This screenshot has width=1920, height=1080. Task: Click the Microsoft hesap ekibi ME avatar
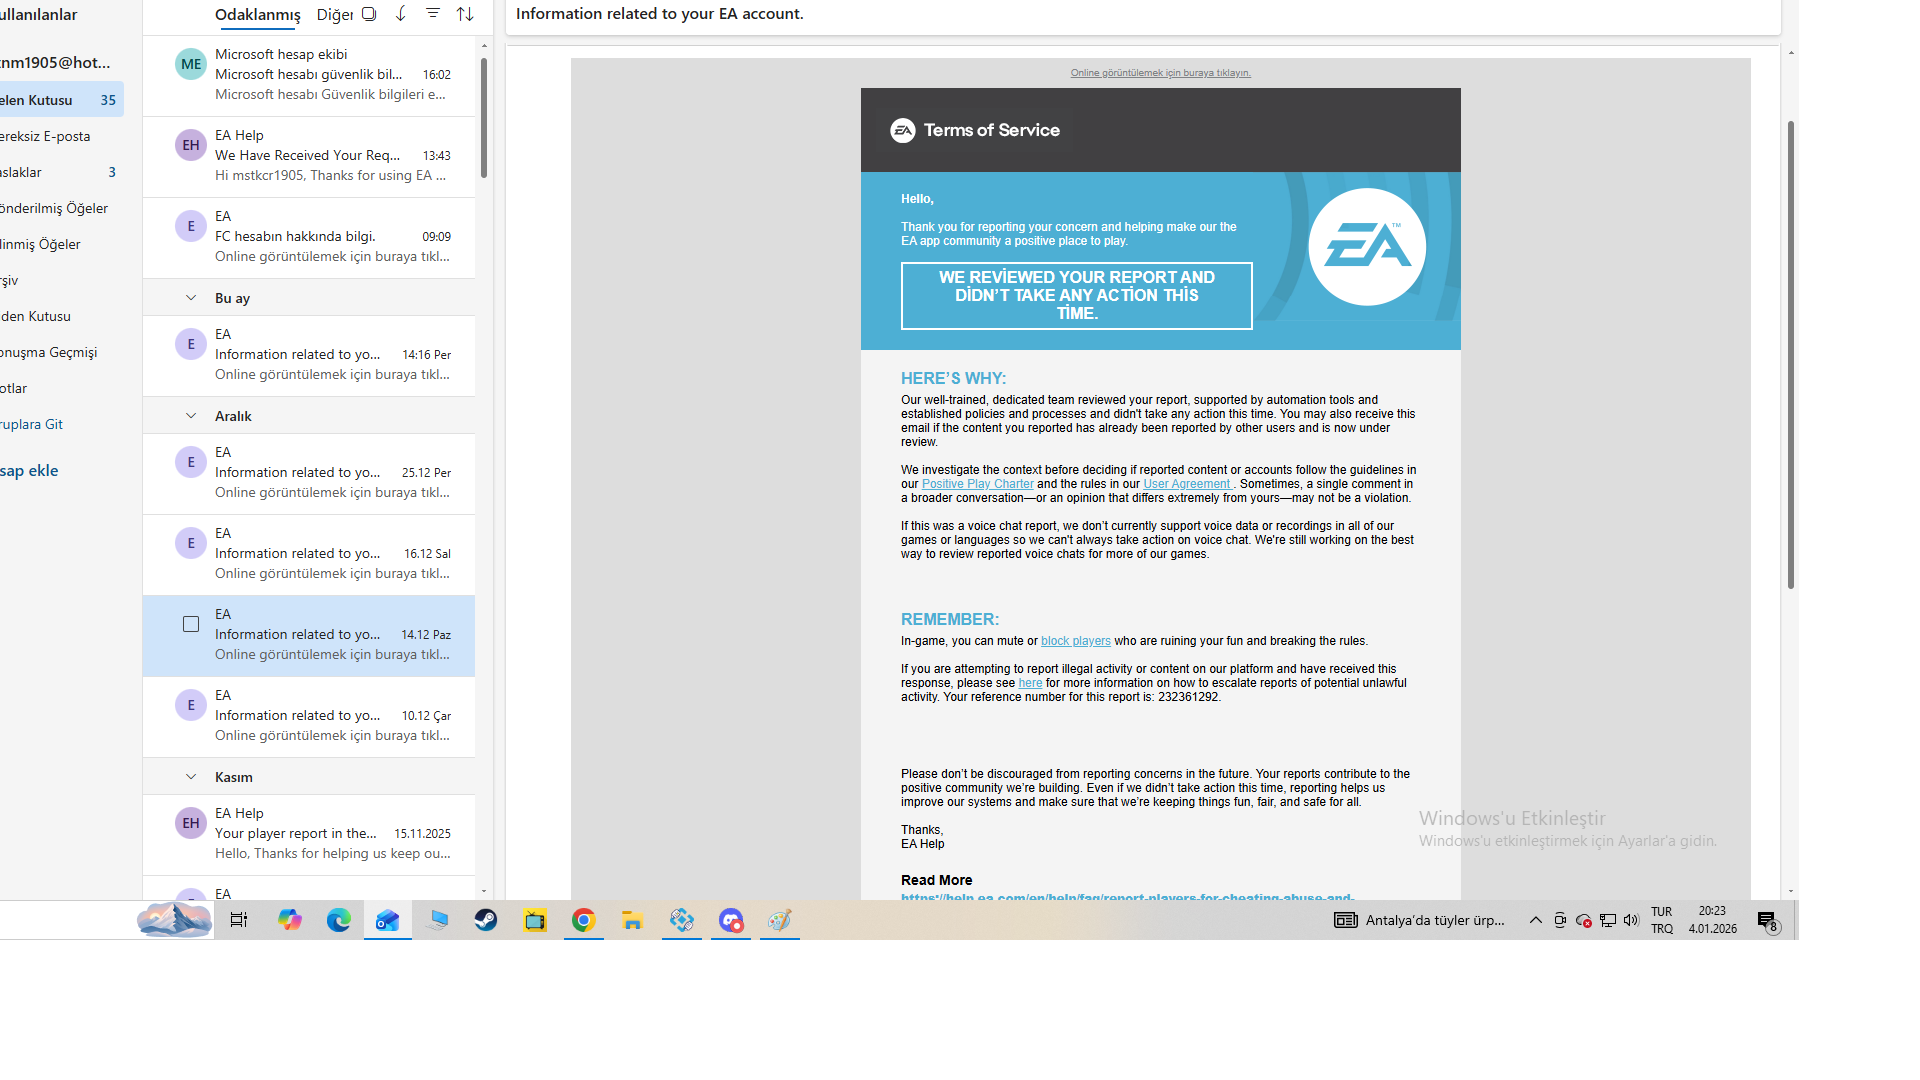point(190,64)
